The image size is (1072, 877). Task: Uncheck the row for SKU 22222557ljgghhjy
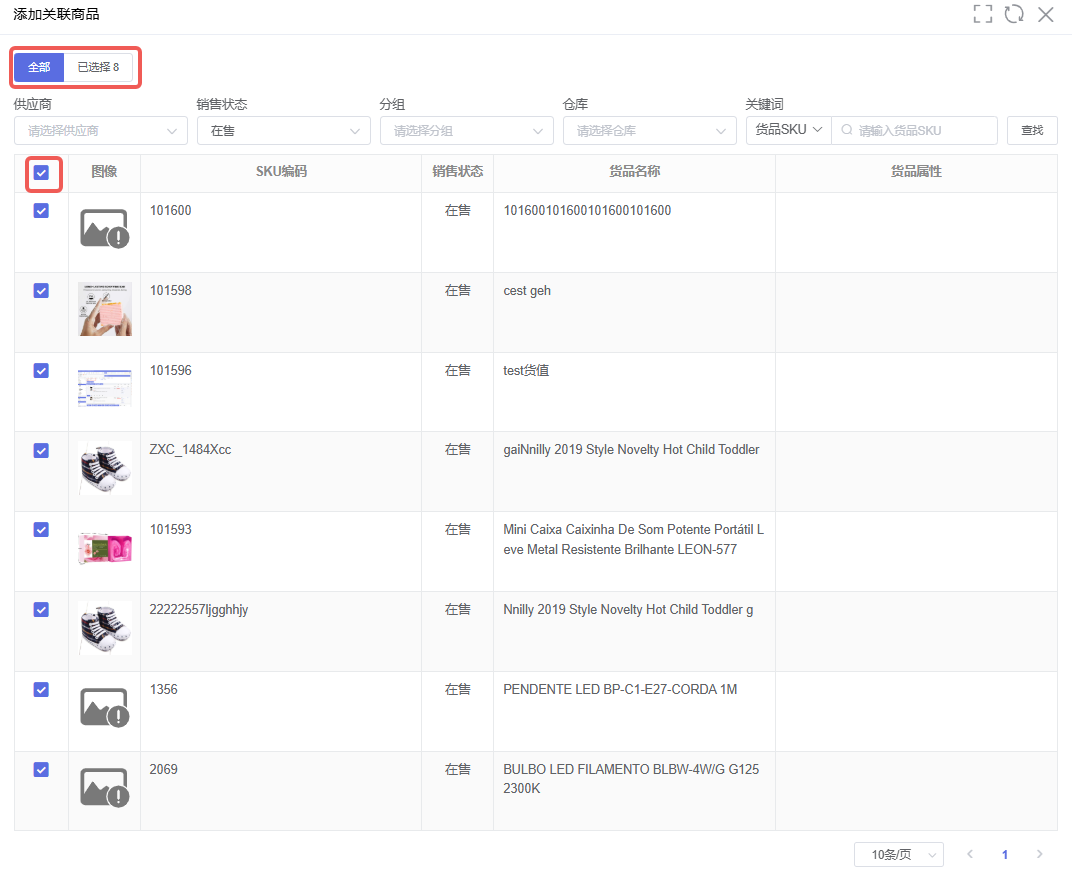(x=41, y=610)
